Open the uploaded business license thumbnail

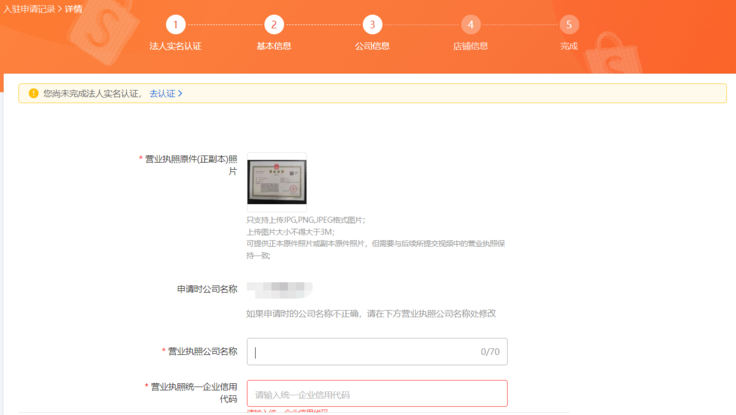[x=277, y=182]
